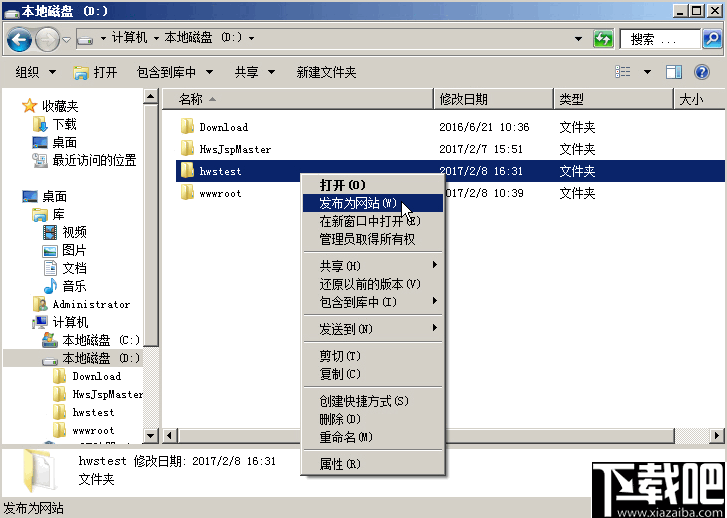Click the sidebar scrollbar down arrow
The height and width of the screenshot is (518, 727).
click(150, 435)
